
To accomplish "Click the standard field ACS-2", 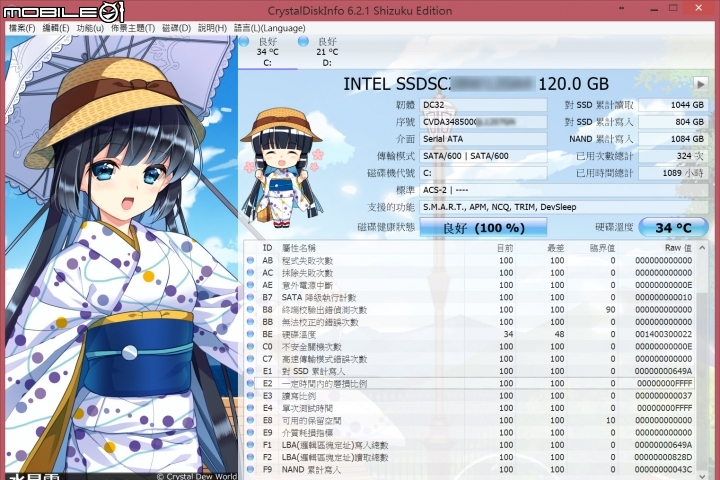I will [x=564, y=190].
